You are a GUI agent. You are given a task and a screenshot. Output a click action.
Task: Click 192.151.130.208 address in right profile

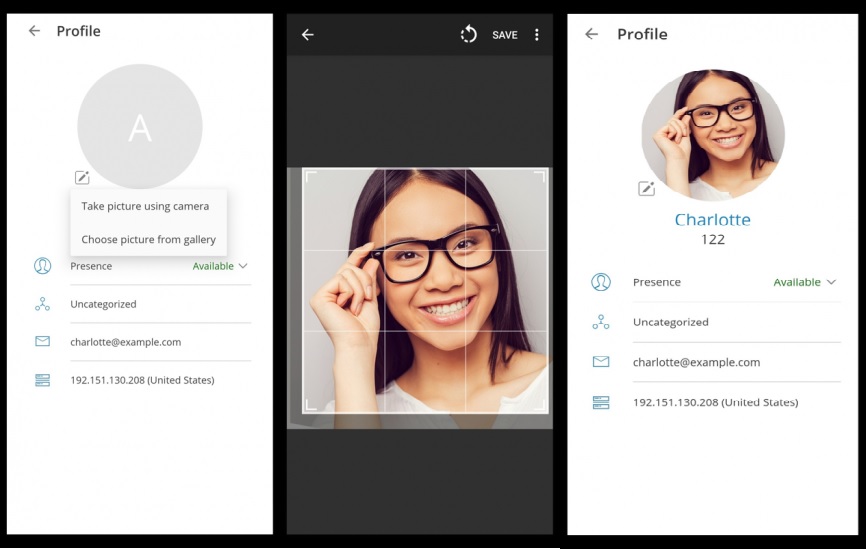coord(715,402)
